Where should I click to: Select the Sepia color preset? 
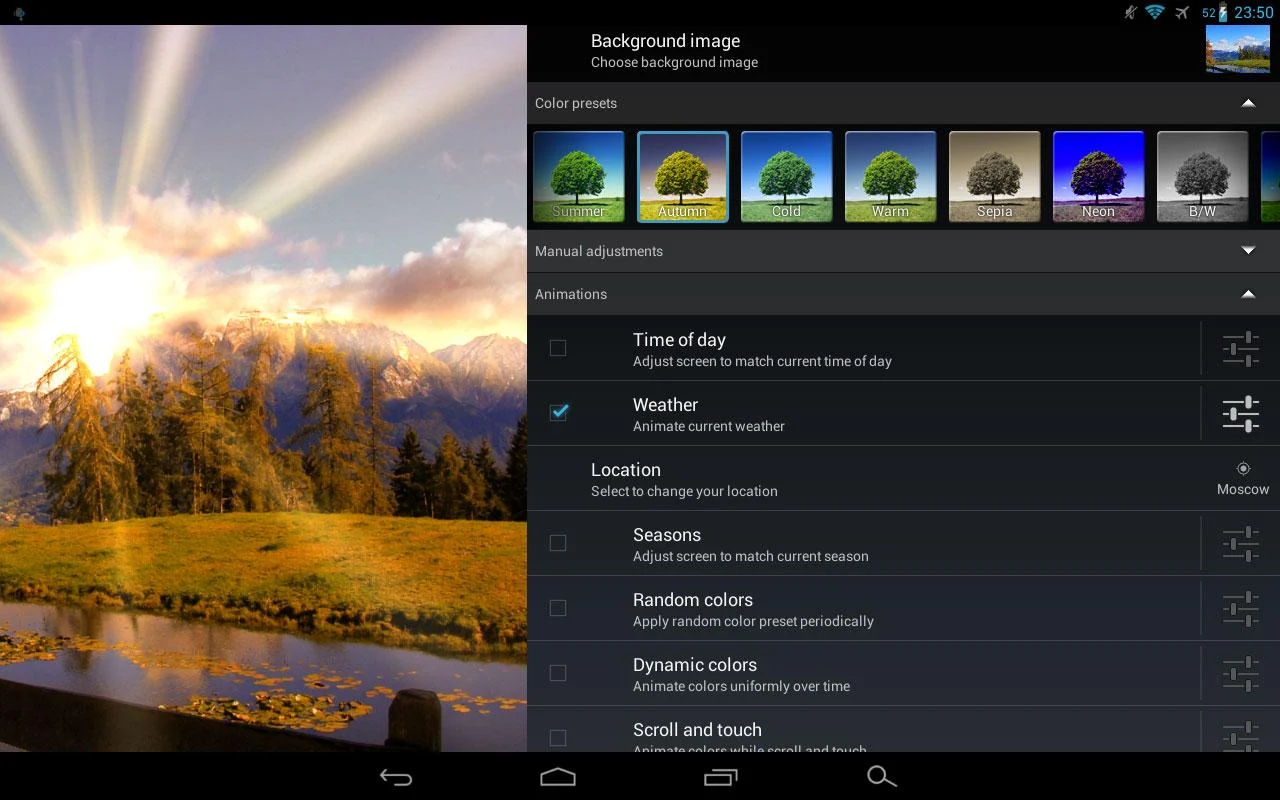click(x=994, y=176)
